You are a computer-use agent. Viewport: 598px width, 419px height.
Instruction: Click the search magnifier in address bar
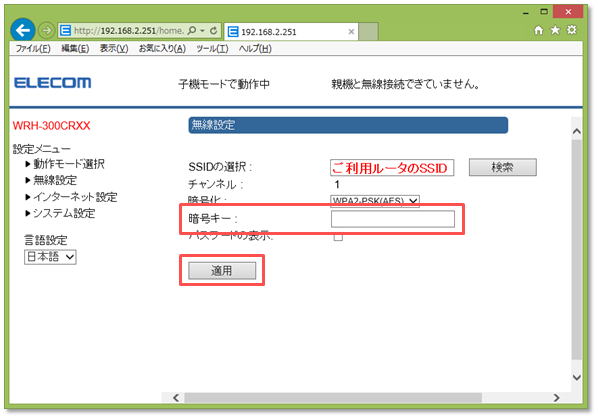click(x=193, y=30)
